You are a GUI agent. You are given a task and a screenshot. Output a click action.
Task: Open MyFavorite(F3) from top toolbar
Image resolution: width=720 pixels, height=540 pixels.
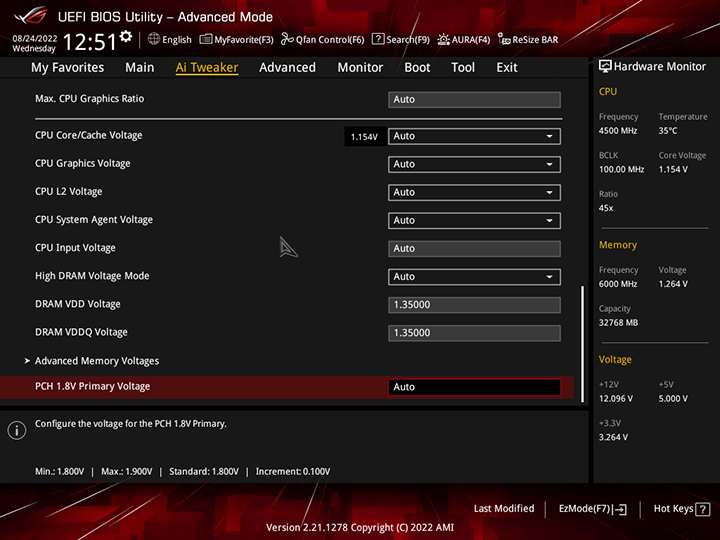tap(237, 40)
